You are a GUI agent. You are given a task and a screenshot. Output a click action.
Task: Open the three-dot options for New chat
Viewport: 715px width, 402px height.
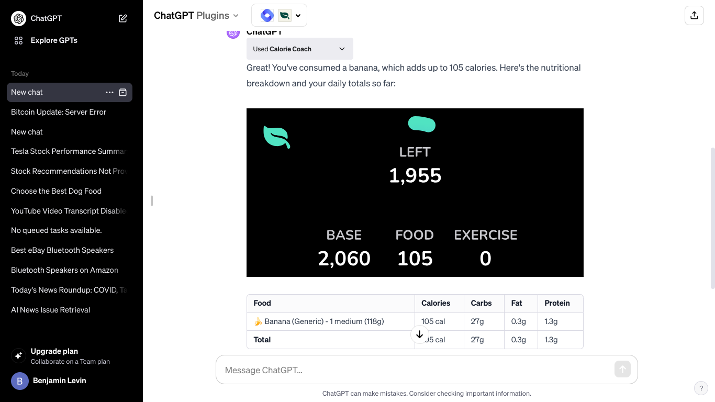(109, 92)
